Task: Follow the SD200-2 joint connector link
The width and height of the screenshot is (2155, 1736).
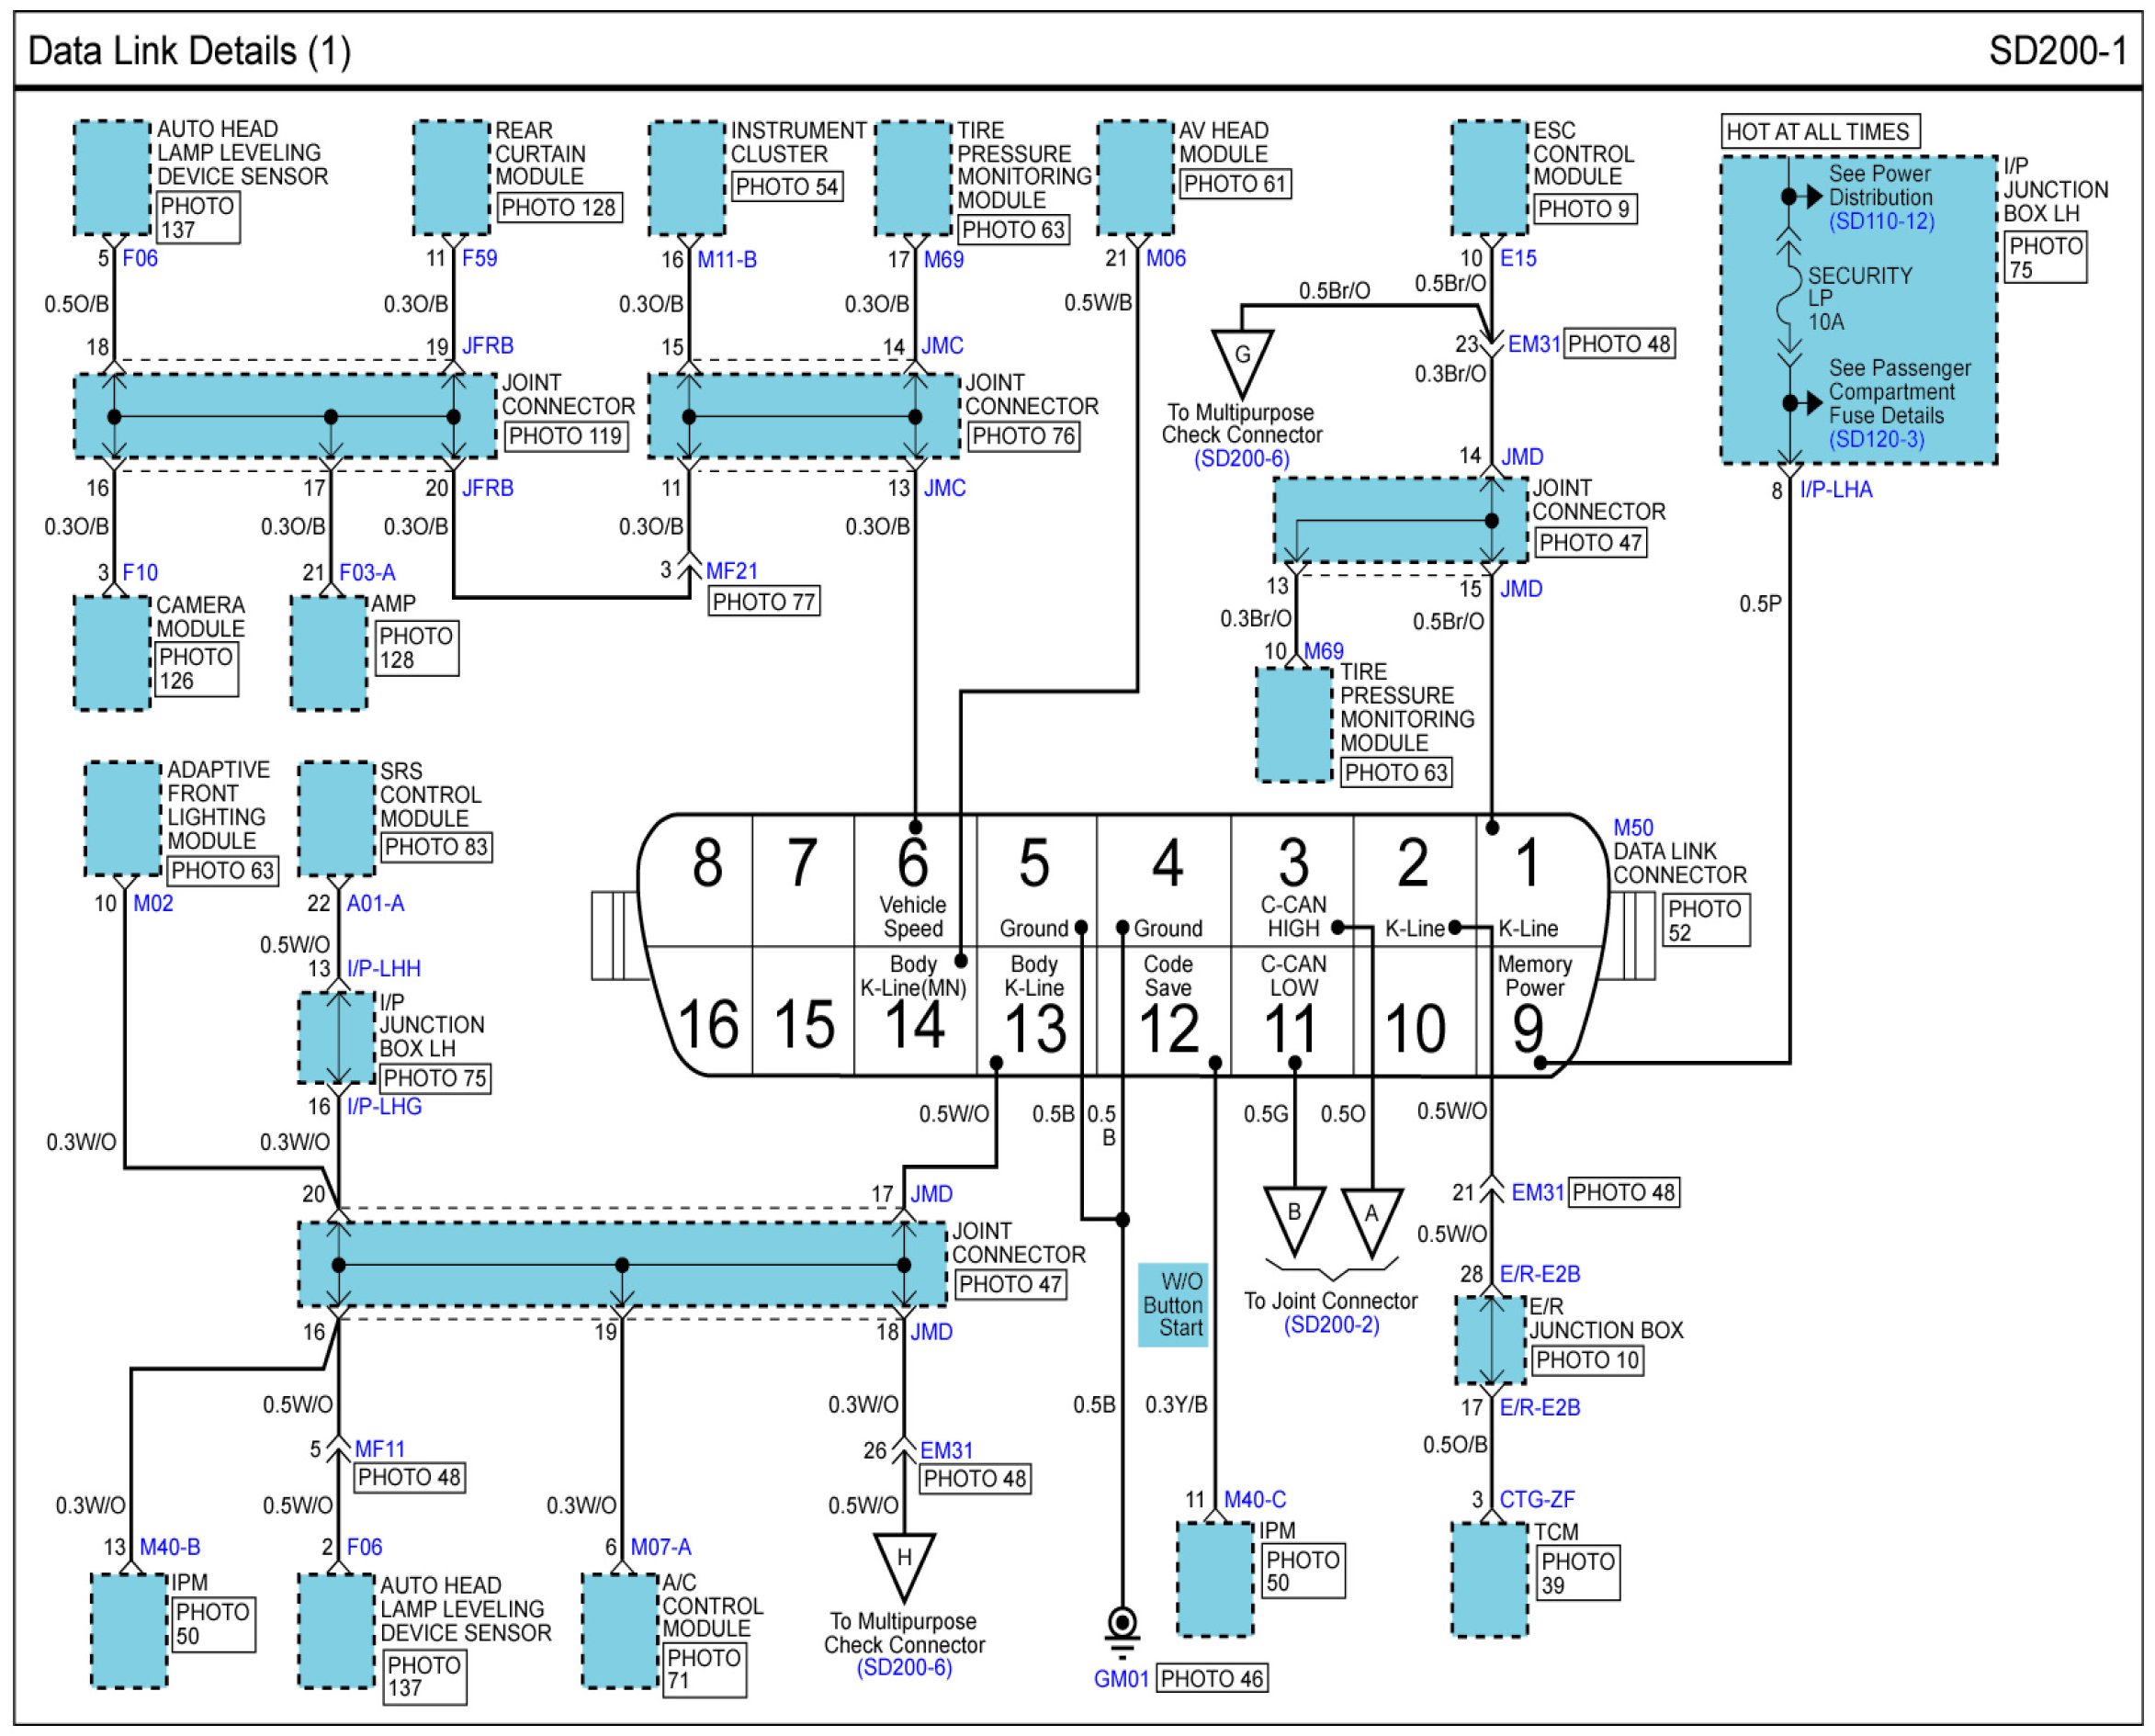Action: coord(1331,1325)
